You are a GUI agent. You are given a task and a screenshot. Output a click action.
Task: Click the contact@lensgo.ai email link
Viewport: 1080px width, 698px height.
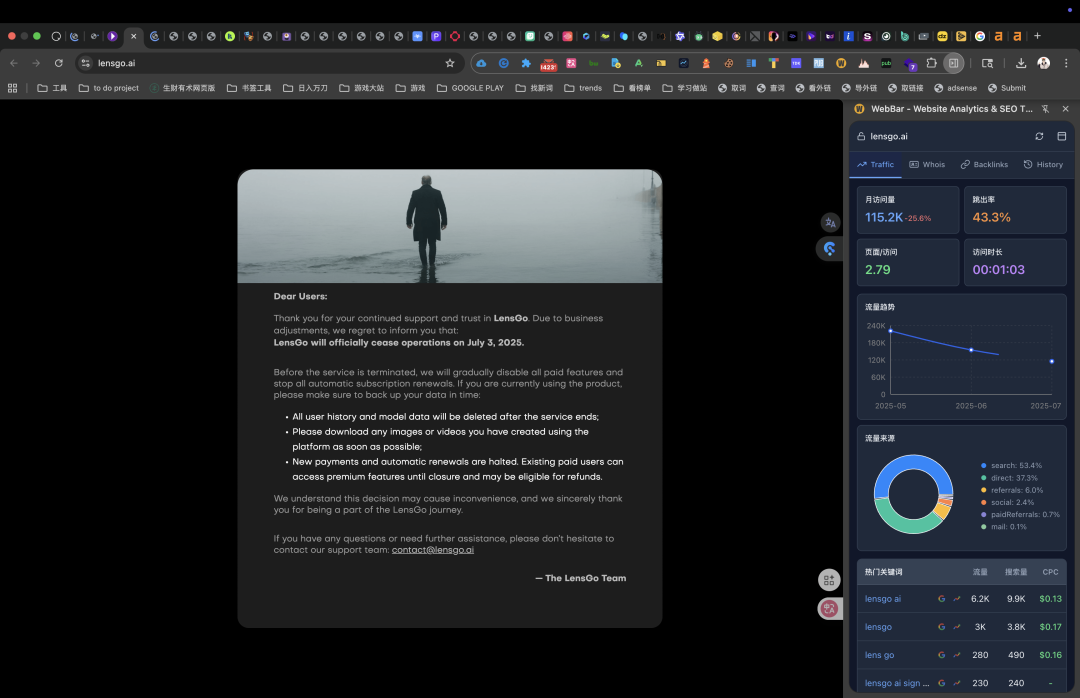433,550
